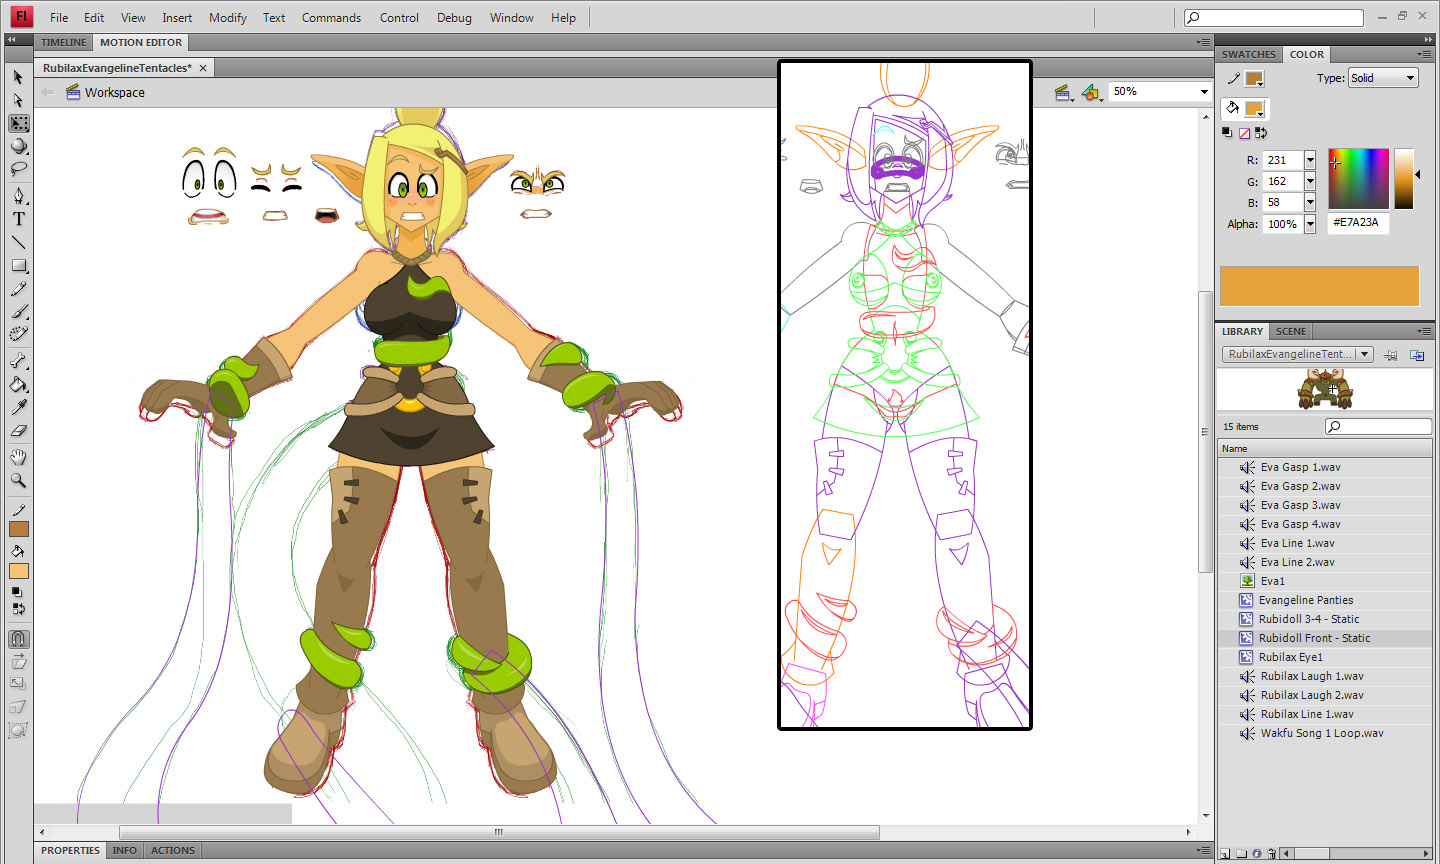Click the hex color field #E7A23A

point(1357,223)
